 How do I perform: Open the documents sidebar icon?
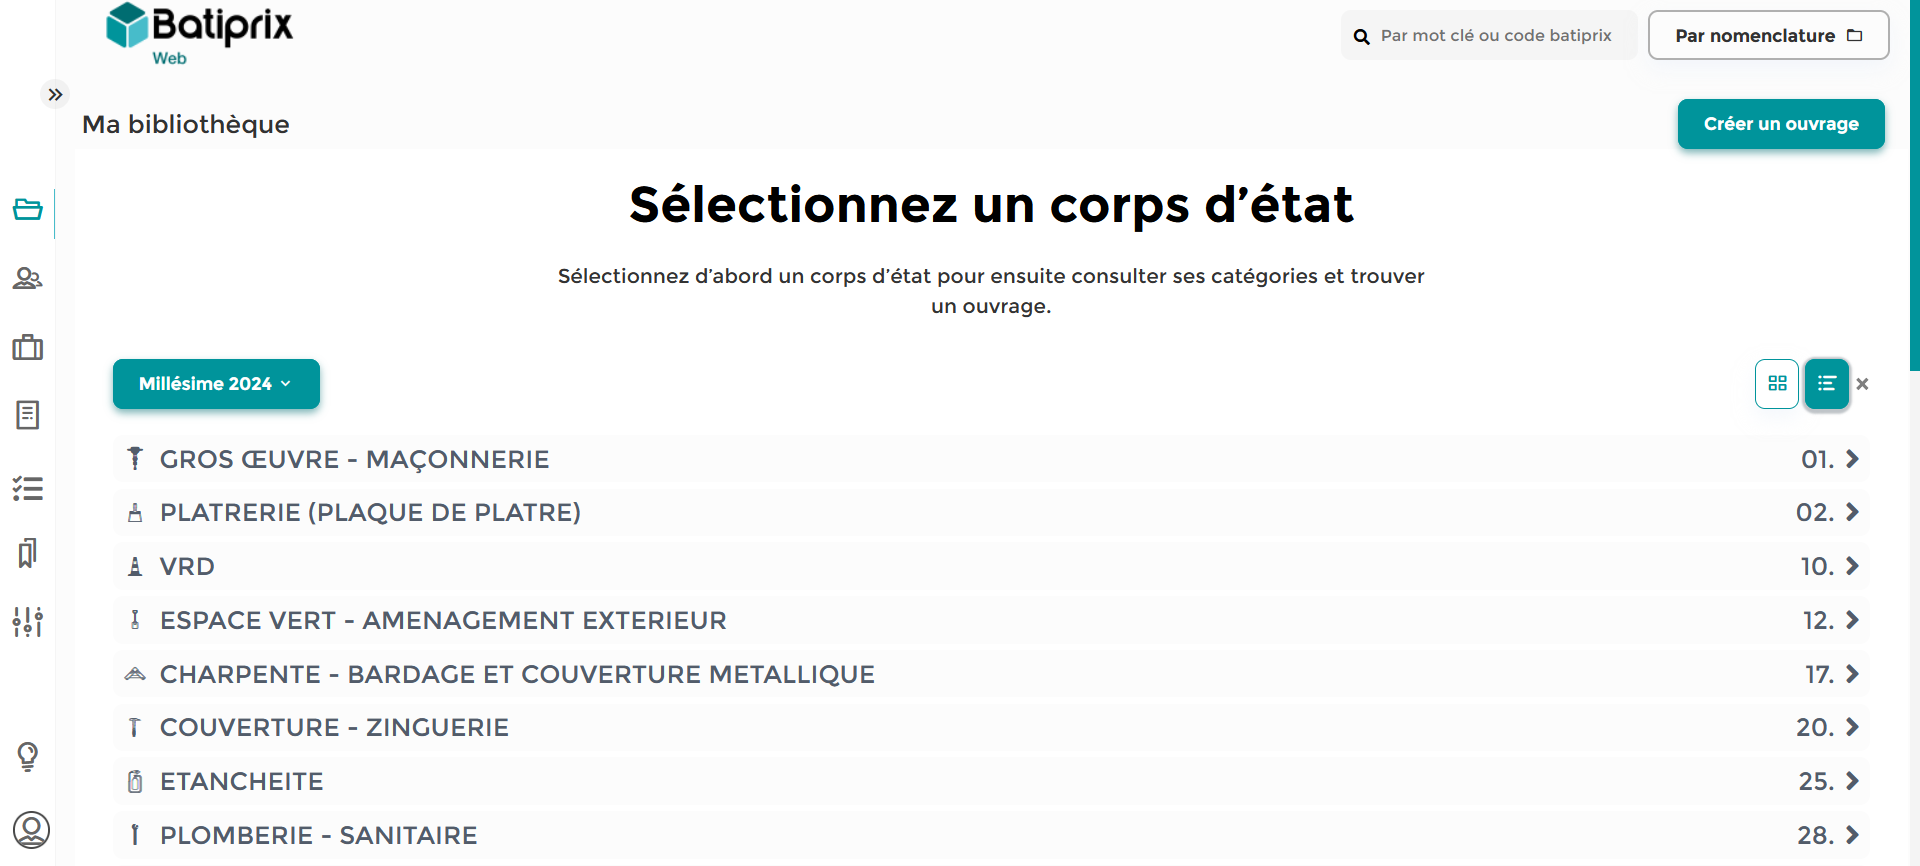(x=28, y=415)
